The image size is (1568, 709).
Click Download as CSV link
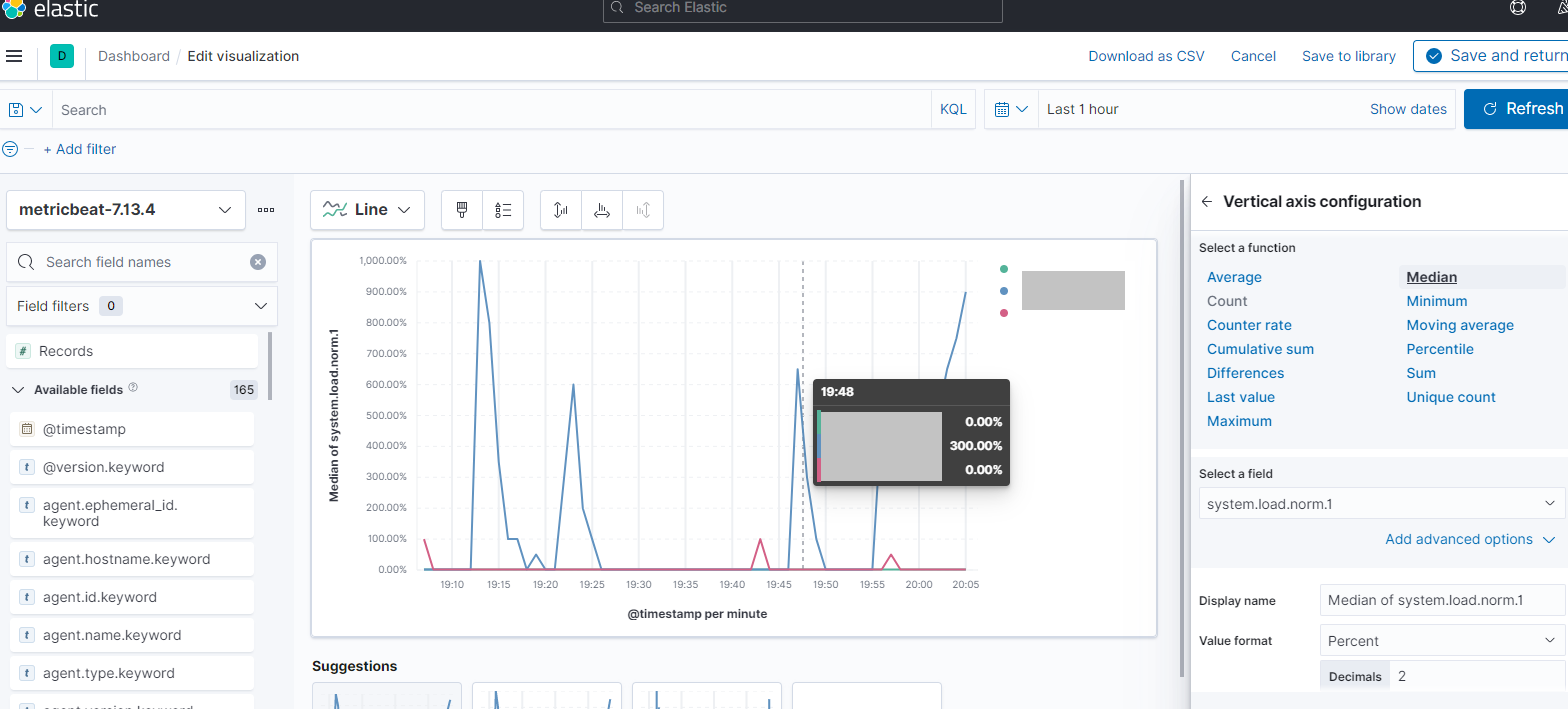point(1146,56)
